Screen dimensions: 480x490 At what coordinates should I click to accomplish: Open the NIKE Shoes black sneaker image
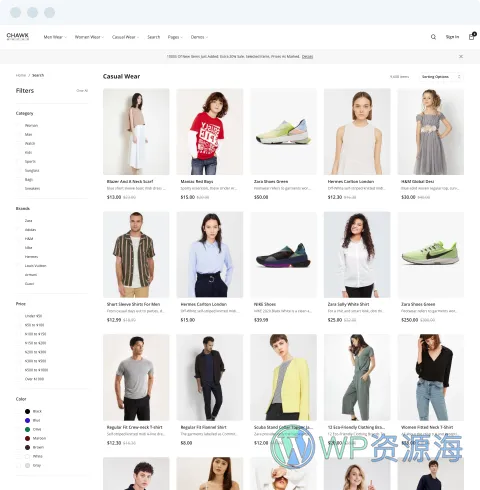[283, 254]
